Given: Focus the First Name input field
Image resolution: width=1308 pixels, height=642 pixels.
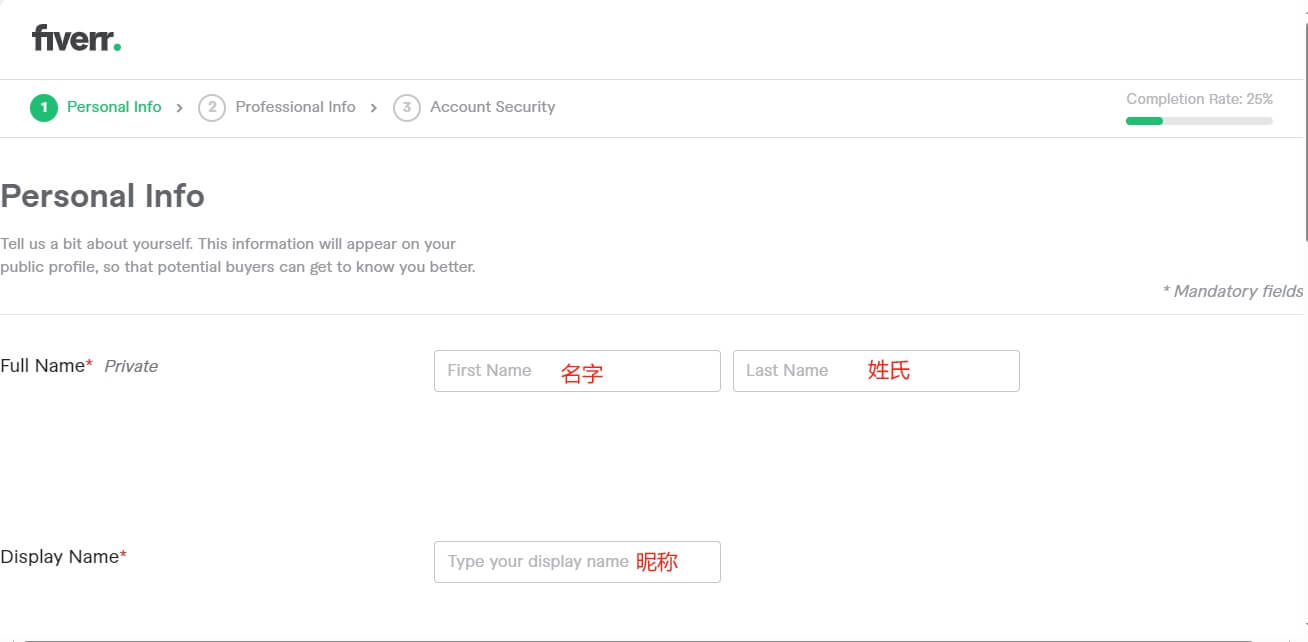Looking at the screenshot, I should [x=577, y=371].
